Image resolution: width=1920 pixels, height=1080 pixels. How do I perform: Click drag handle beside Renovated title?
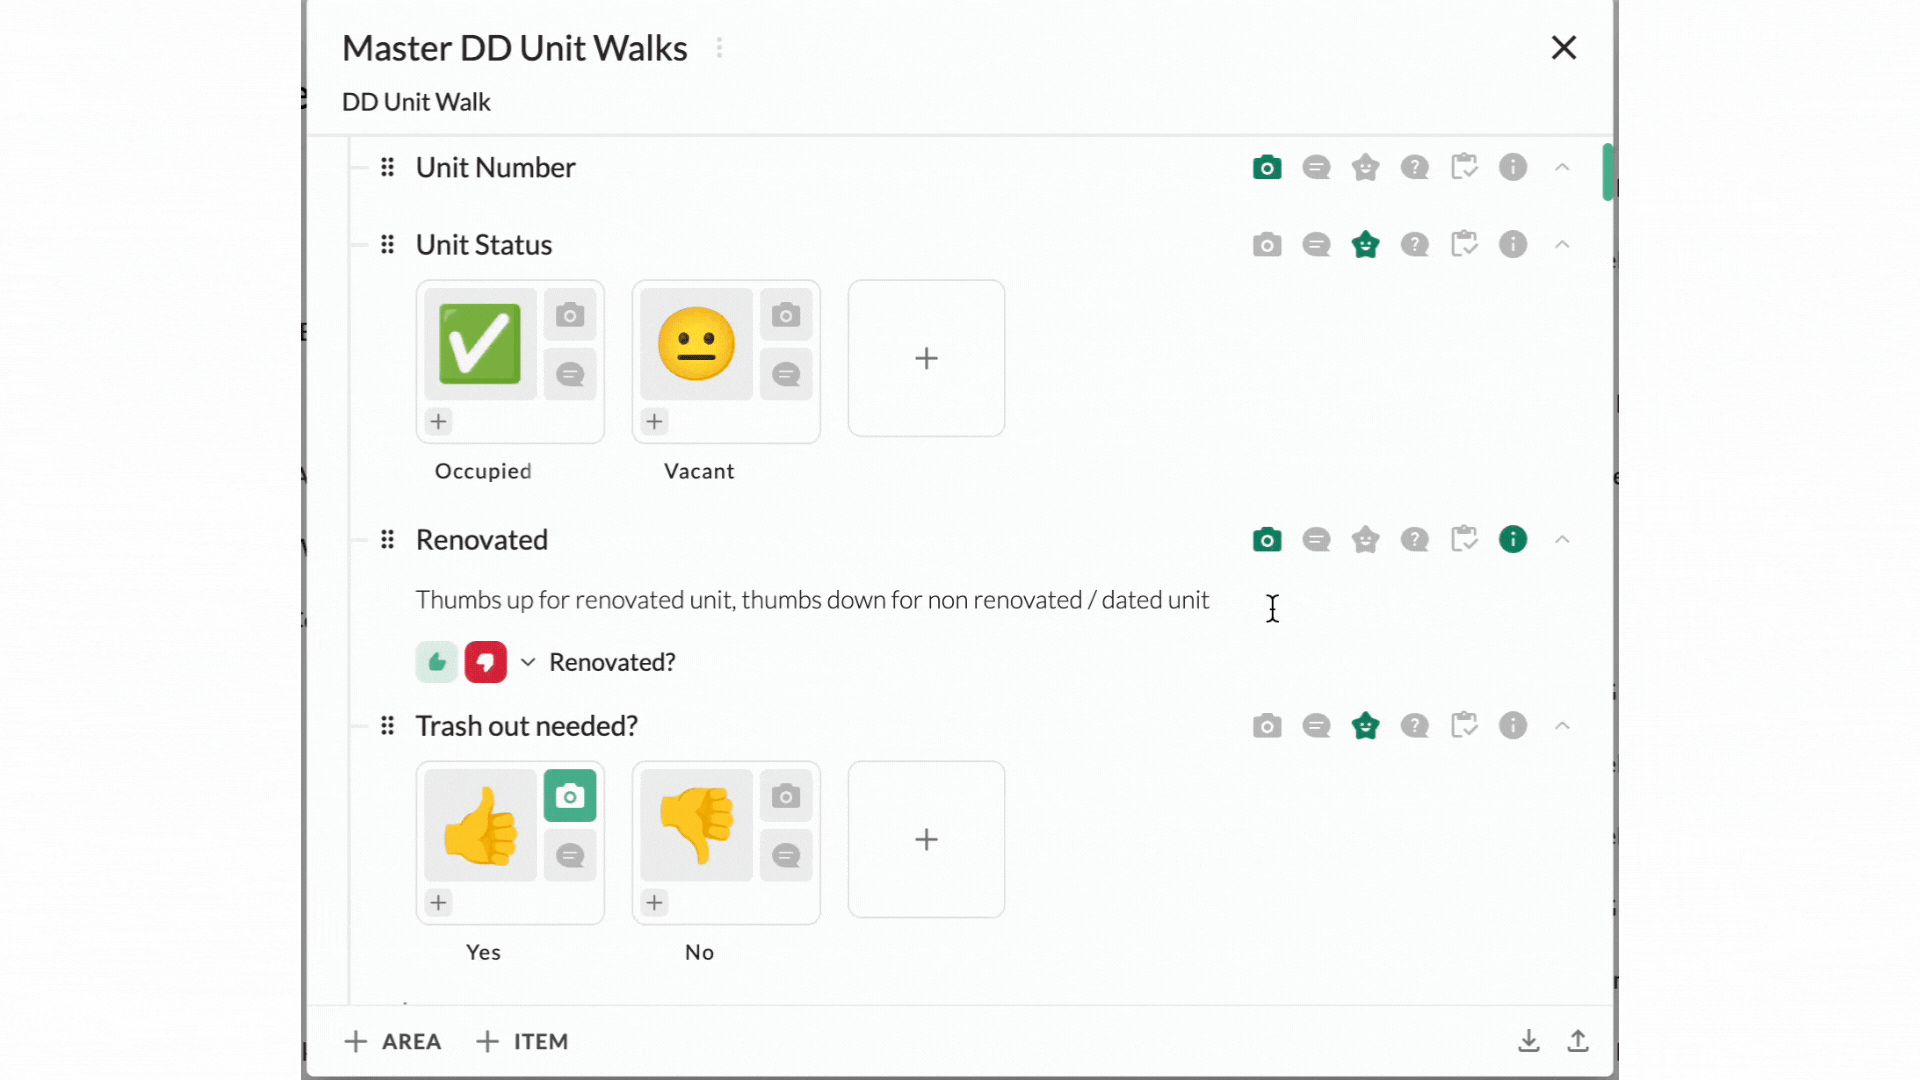388,540
